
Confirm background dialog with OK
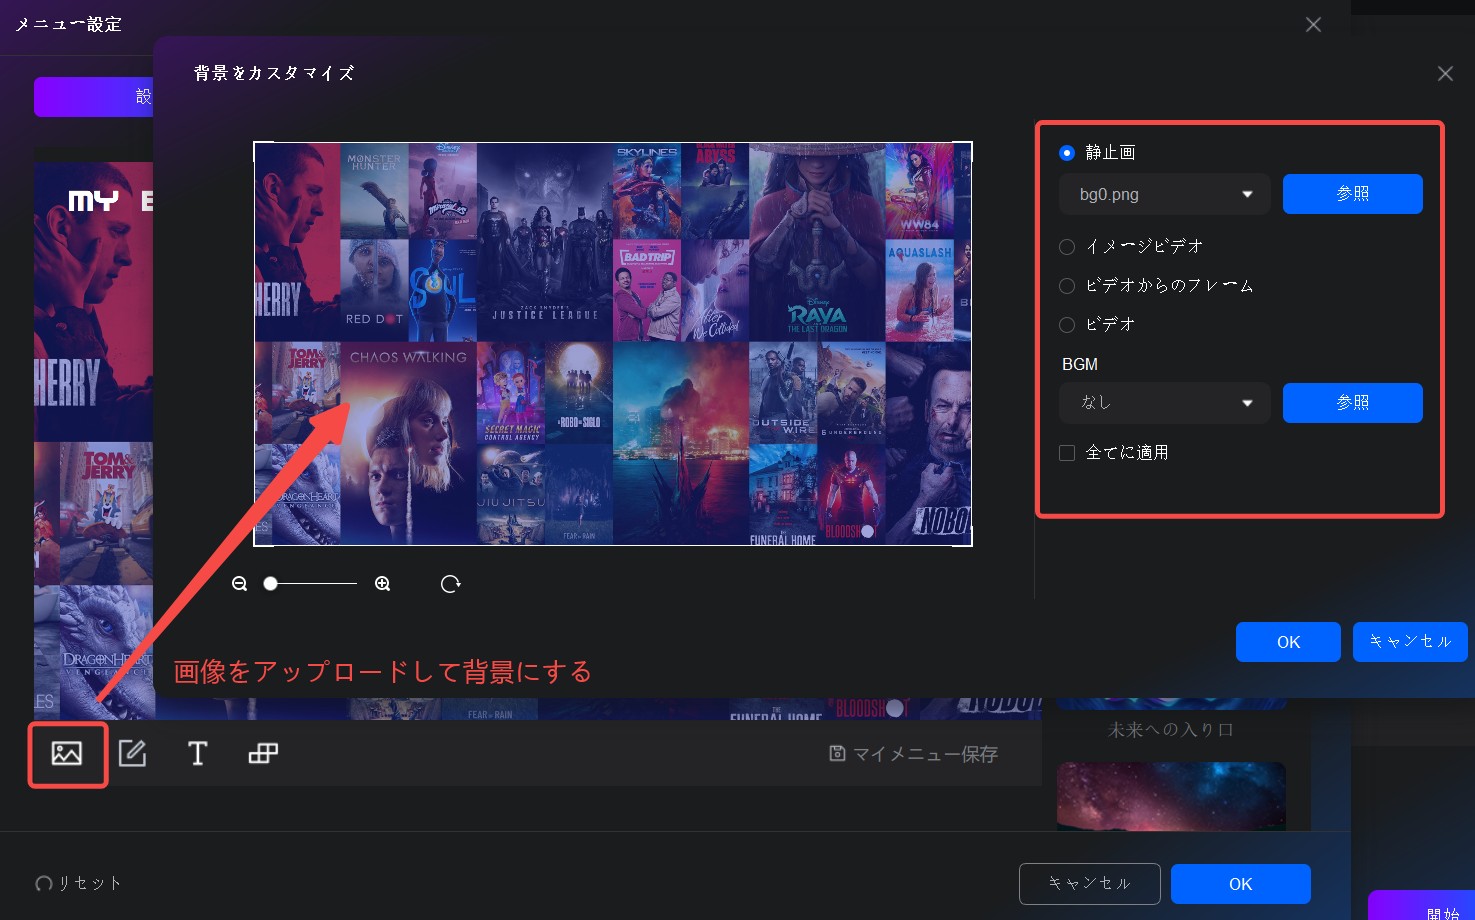tap(1288, 642)
